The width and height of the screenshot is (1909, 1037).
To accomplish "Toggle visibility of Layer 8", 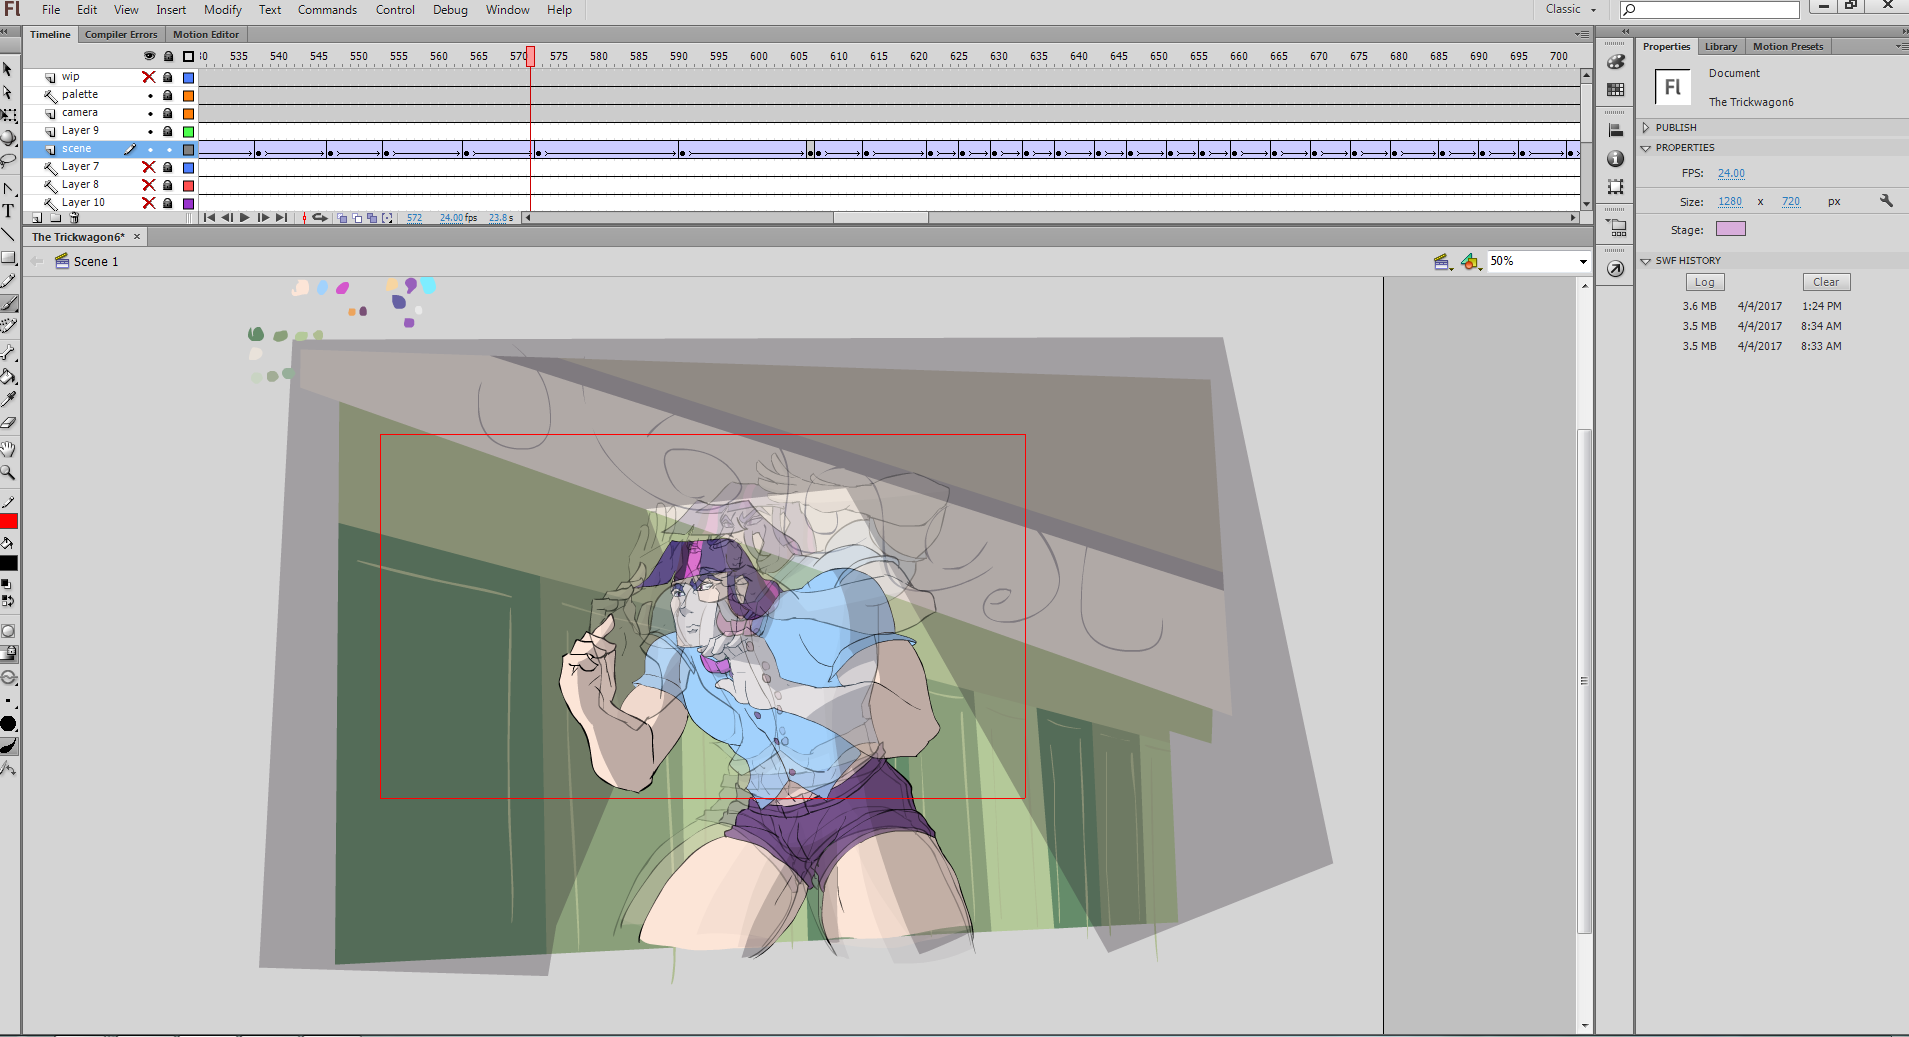I will pos(149,185).
